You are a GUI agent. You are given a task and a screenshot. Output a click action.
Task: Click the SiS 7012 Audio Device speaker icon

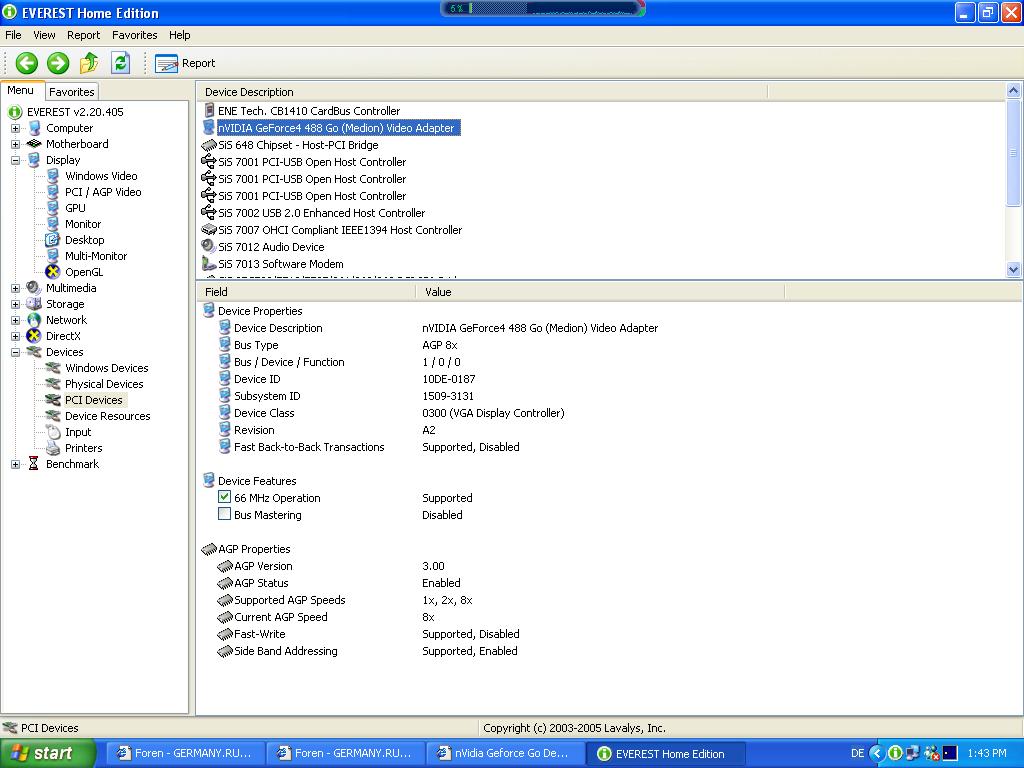tap(208, 246)
